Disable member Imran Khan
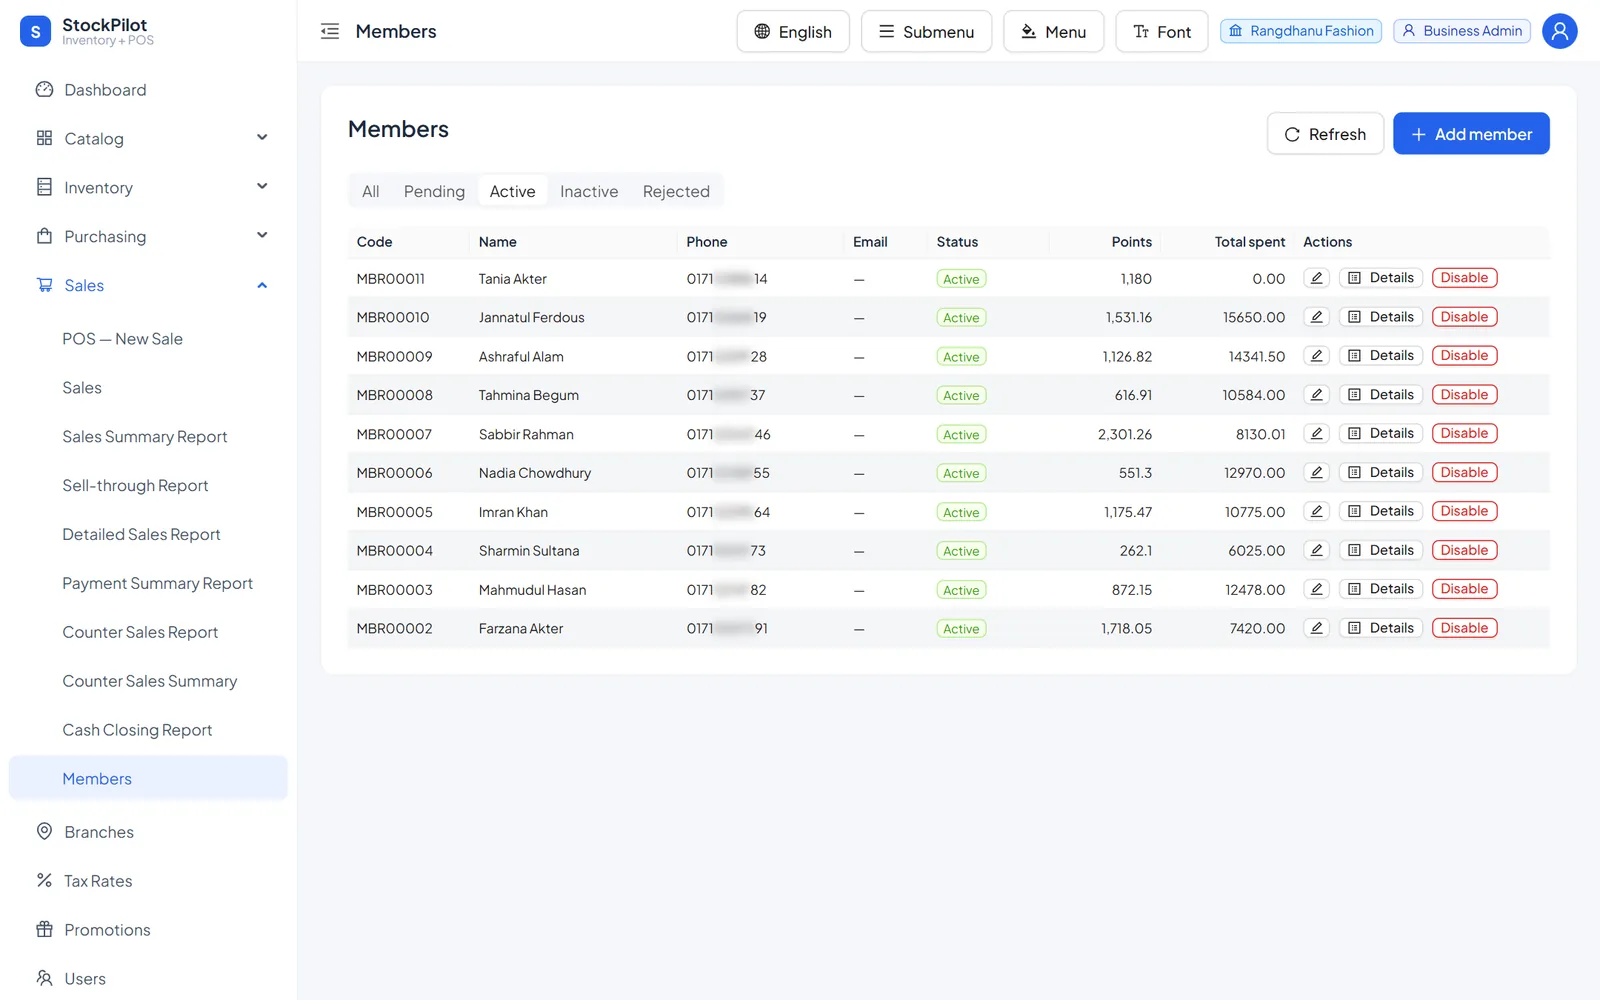 coord(1464,511)
